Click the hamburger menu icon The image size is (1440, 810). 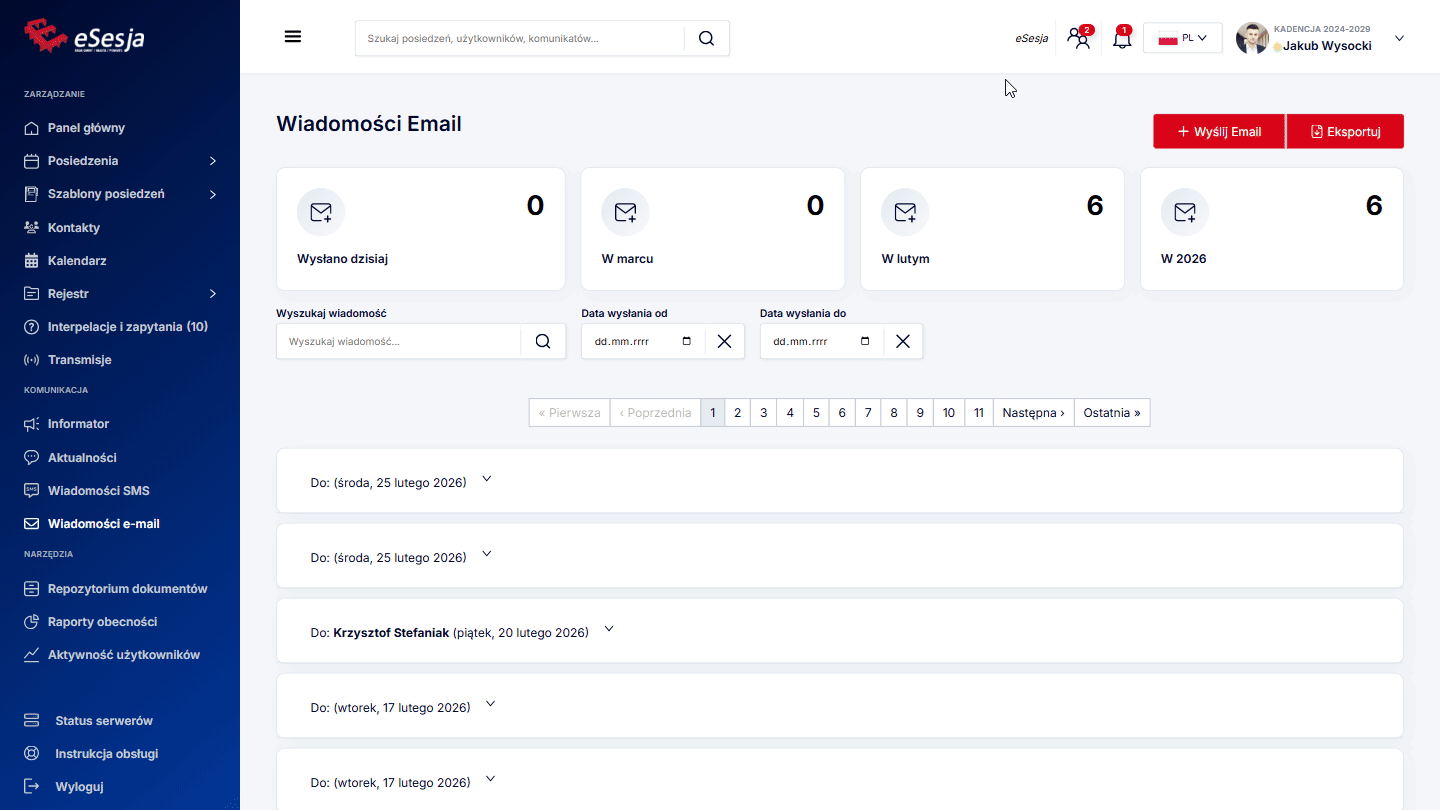click(x=293, y=37)
